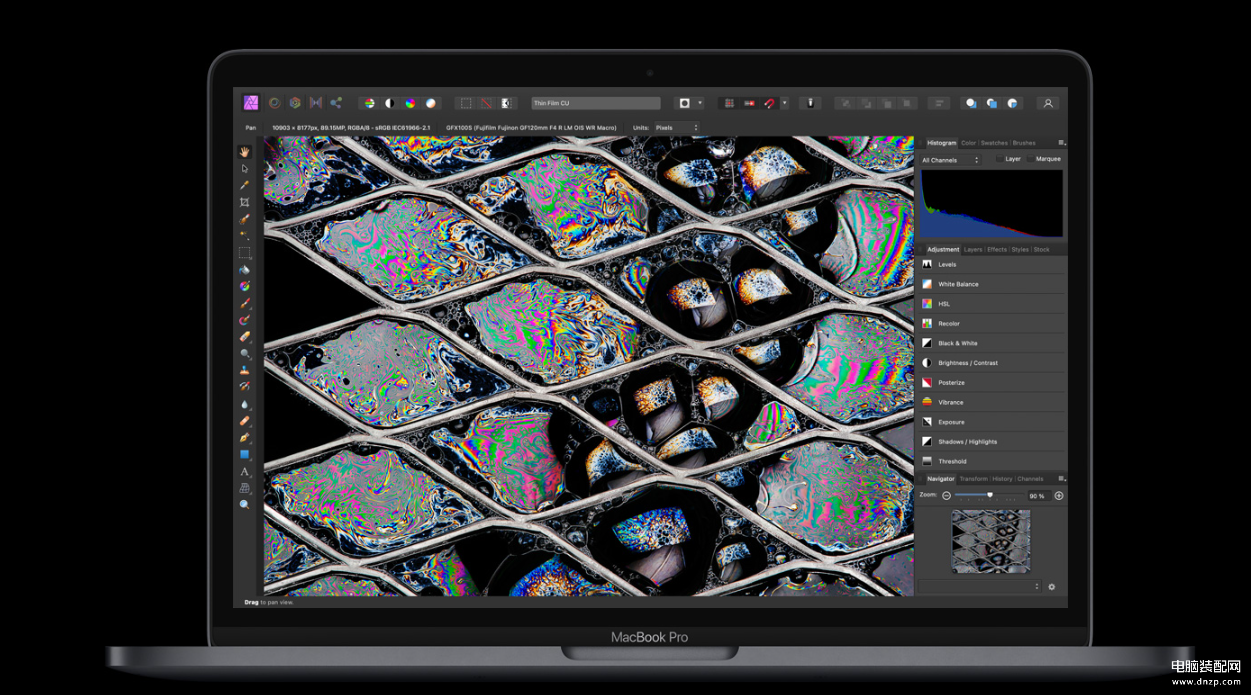1251x695 pixels.
Task: Switch to the Color tab
Action: click(968, 143)
